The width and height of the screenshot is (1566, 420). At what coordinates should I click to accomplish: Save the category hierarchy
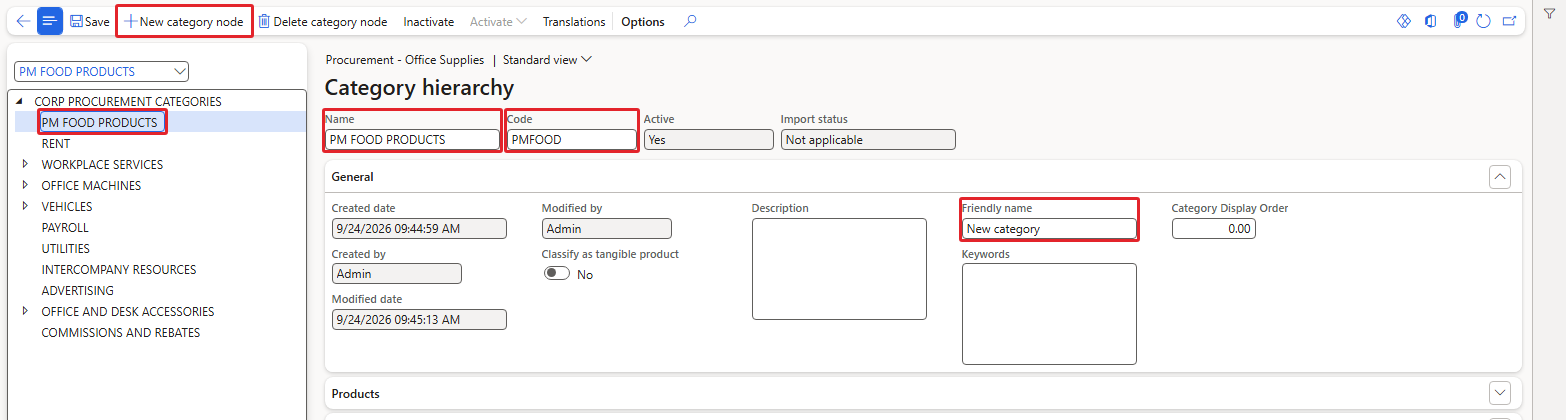[90, 21]
